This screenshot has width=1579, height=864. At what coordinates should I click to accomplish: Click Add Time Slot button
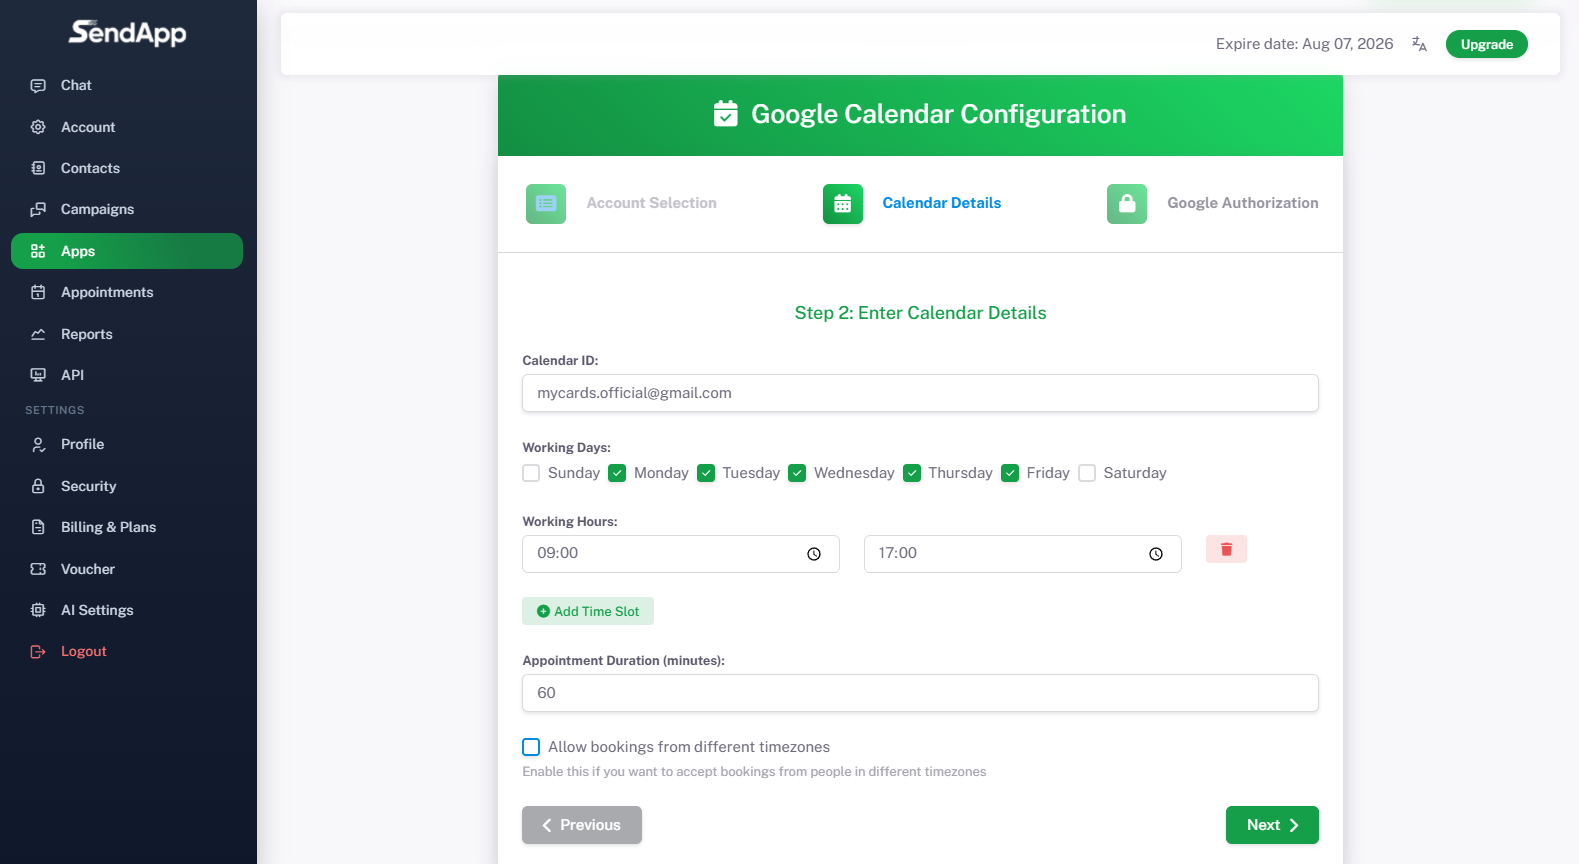[588, 611]
